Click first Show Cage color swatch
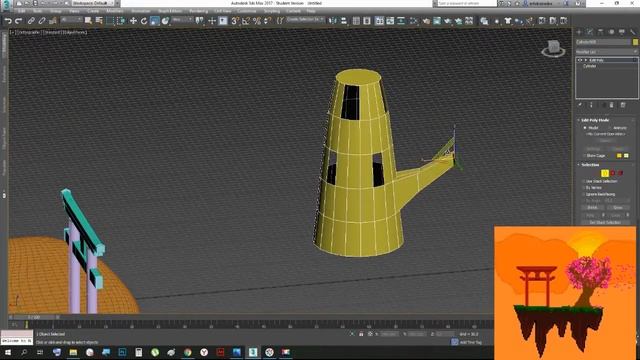The image size is (640, 360). click(619, 156)
